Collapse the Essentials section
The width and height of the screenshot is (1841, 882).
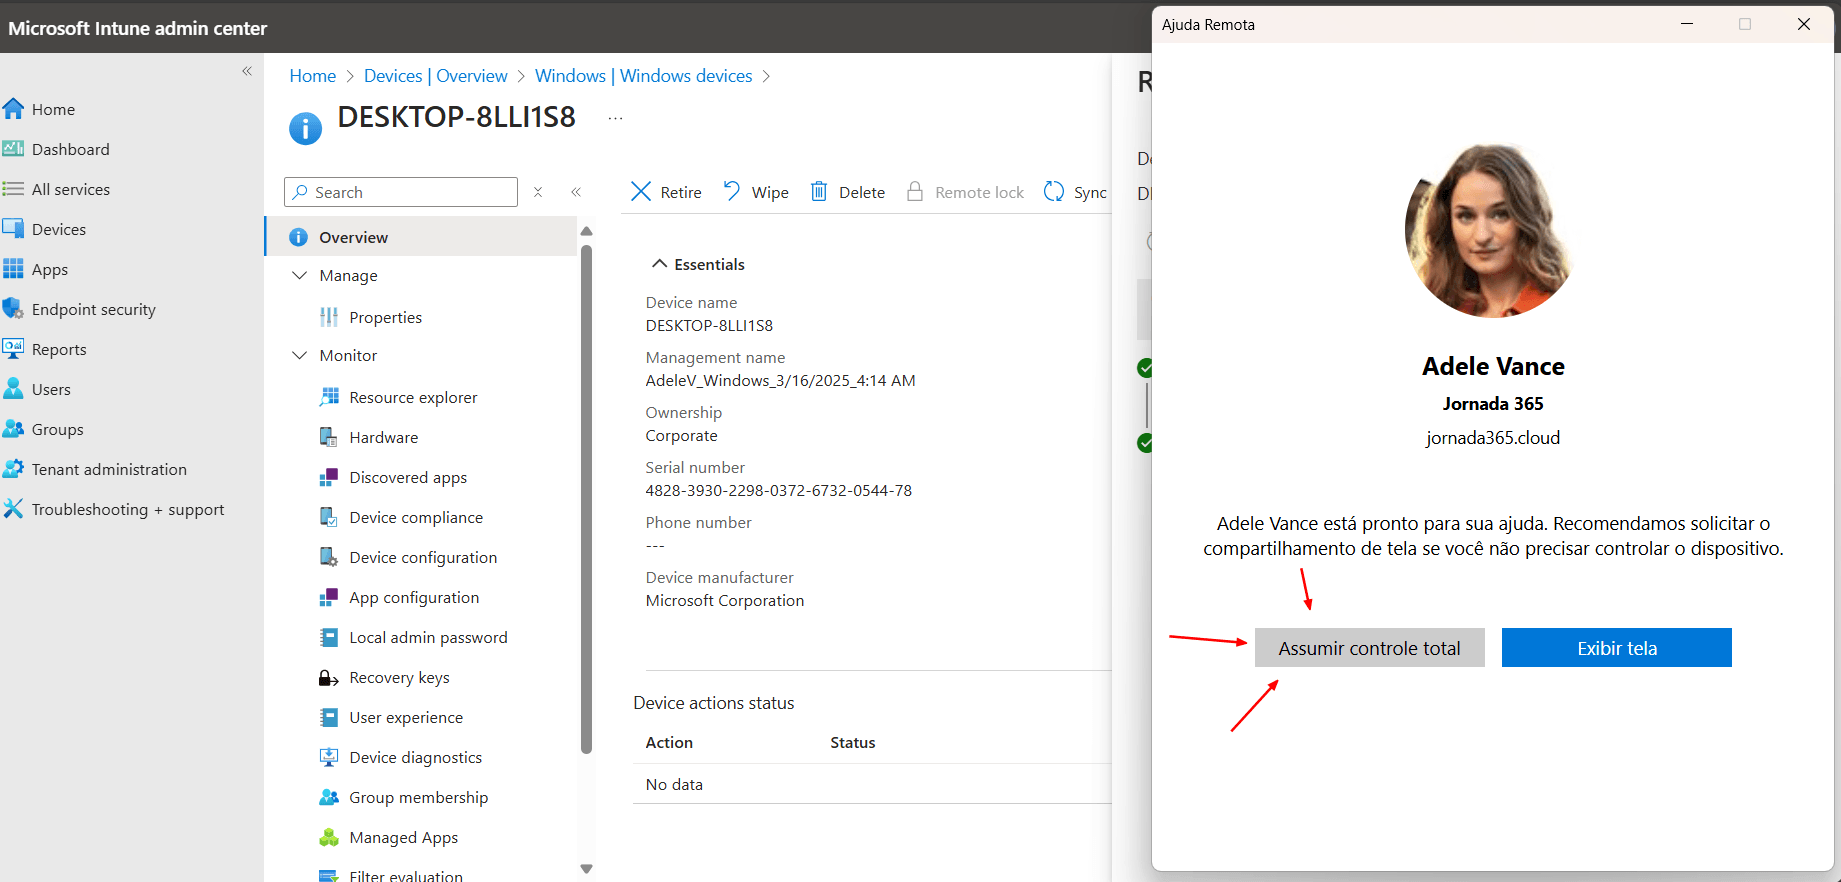point(659,264)
